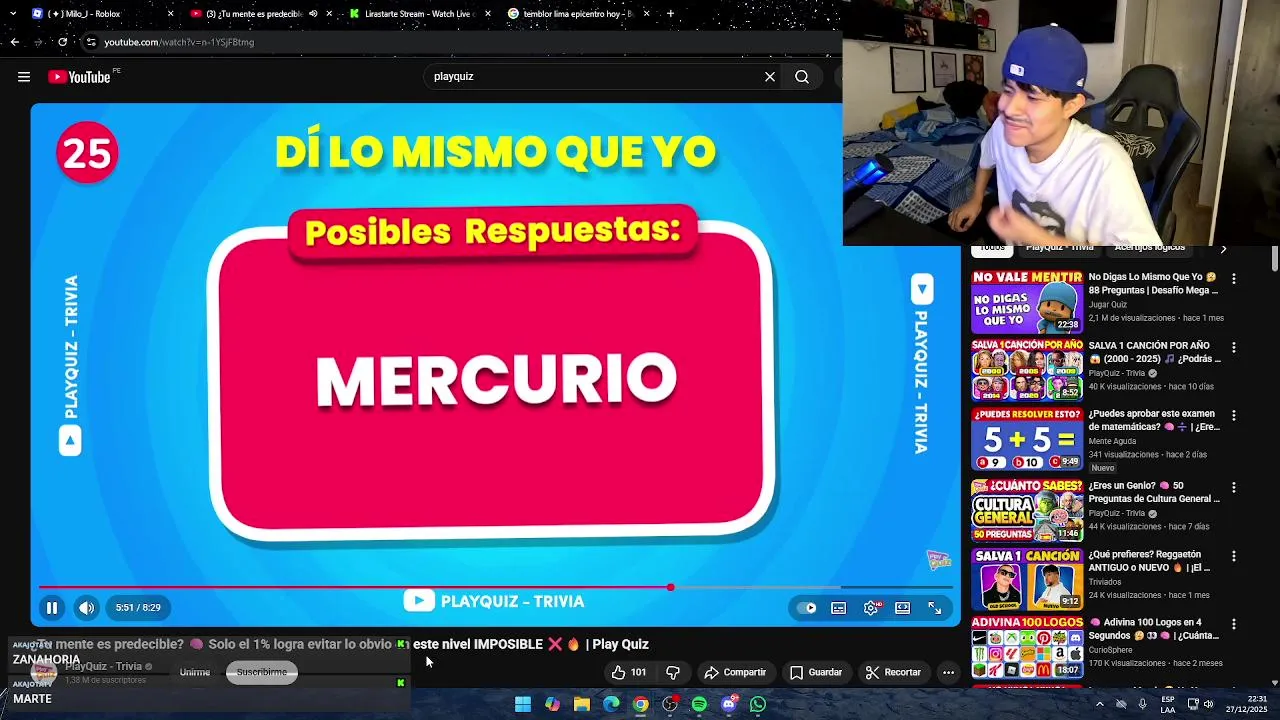
Task: Open options menu for math exam video
Action: point(1234,416)
